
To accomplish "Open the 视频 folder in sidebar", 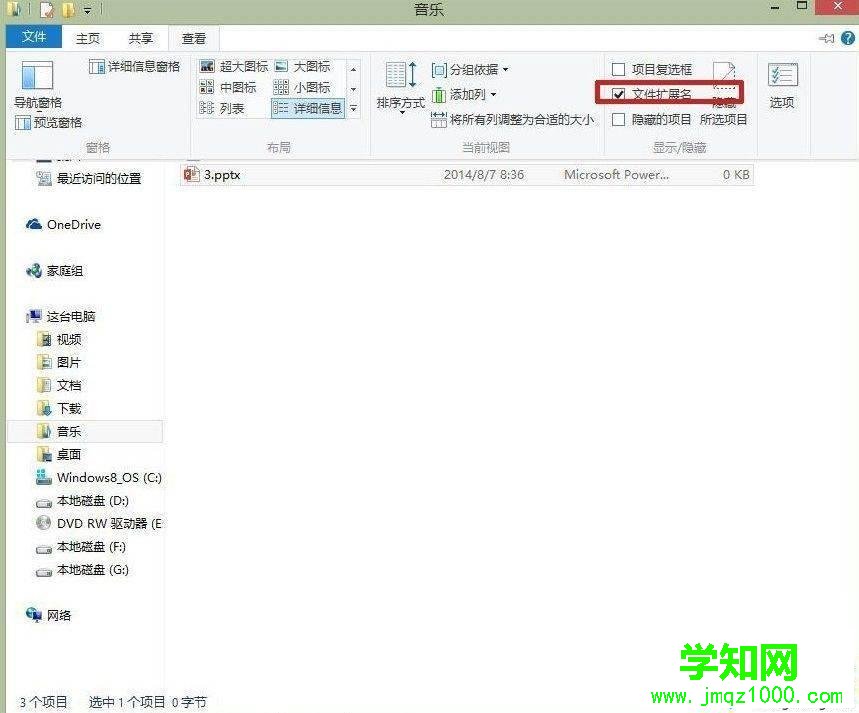I will tap(59, 339).
